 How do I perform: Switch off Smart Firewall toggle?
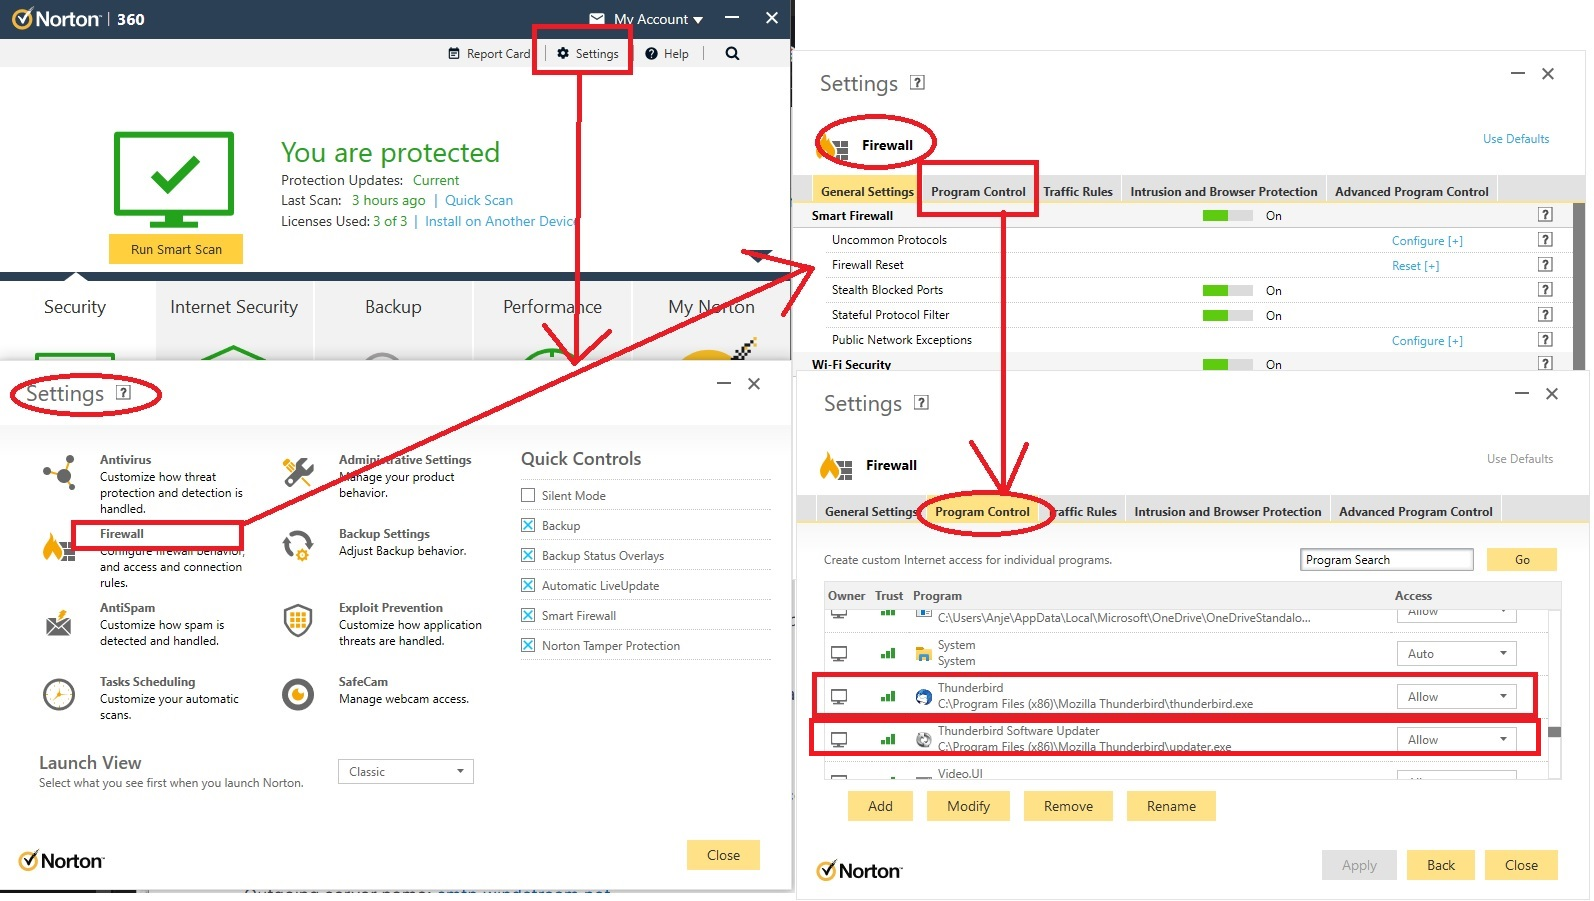1227,216
